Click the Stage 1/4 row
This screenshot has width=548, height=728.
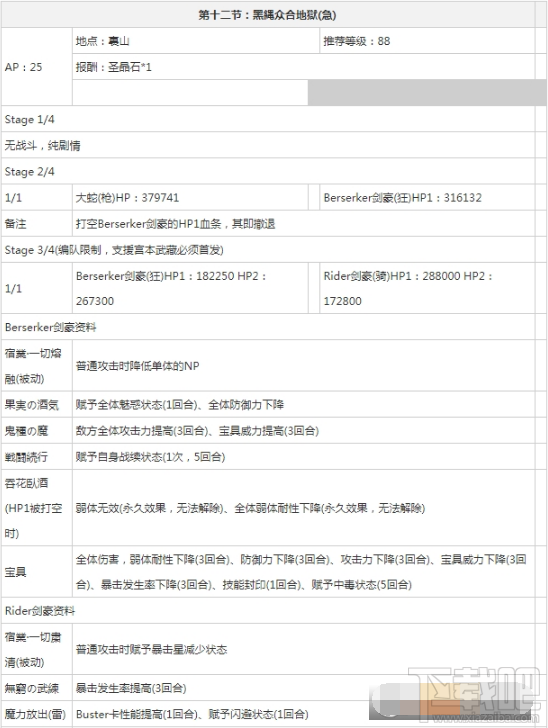267,119
